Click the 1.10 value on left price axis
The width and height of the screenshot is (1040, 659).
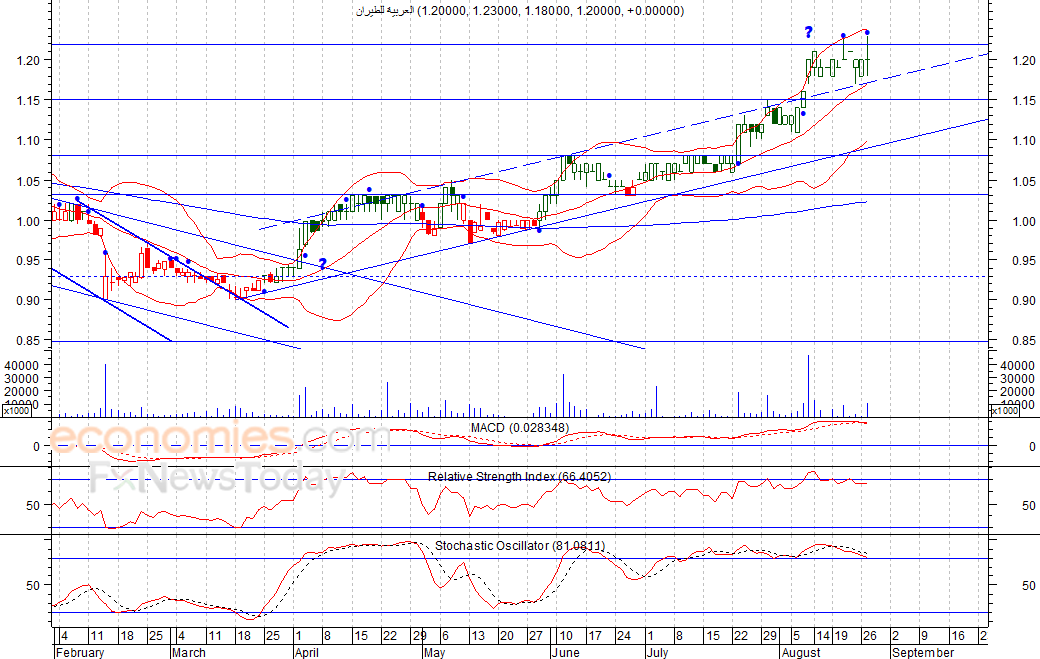coord(28,141)
